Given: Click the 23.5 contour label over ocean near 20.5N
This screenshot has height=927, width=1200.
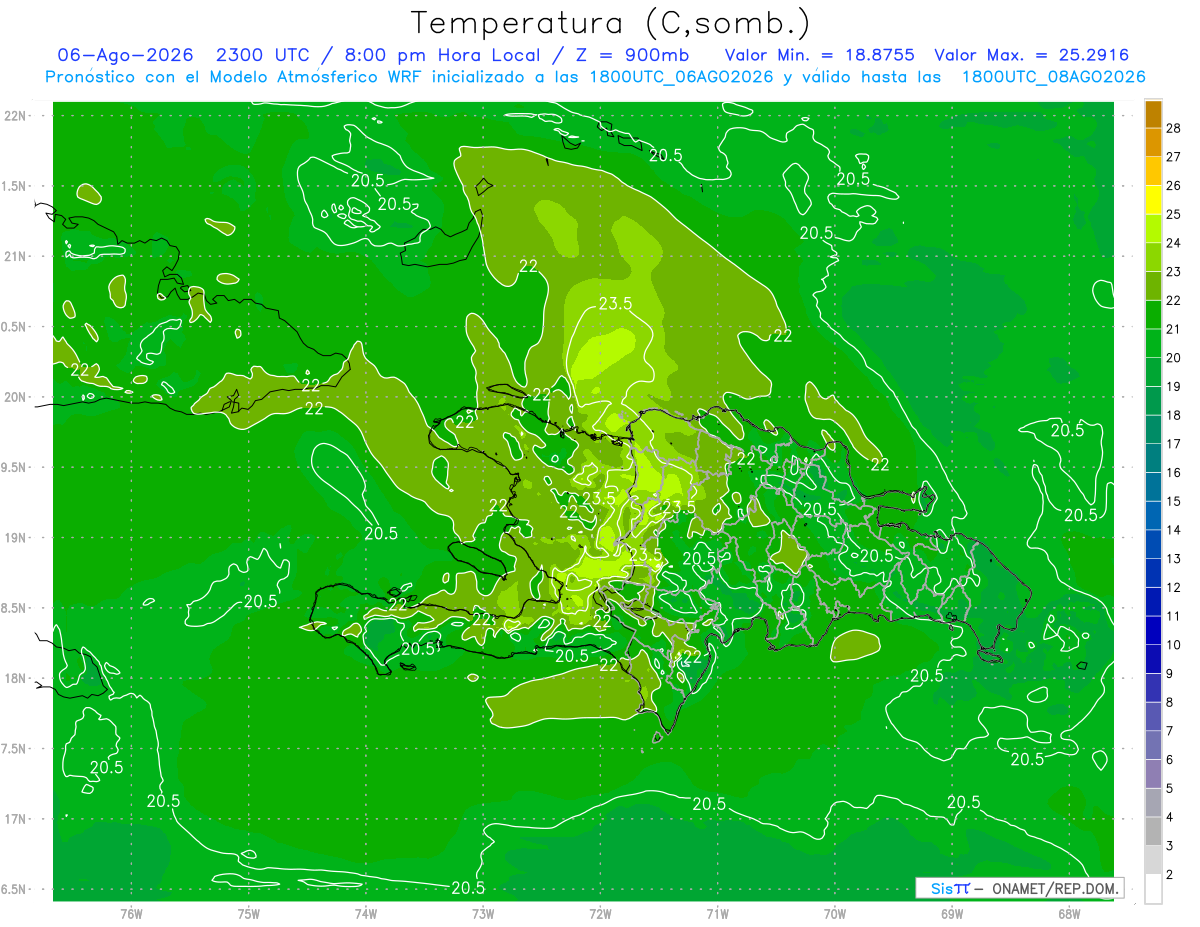Looking at the screenshot, I should 615,304.
